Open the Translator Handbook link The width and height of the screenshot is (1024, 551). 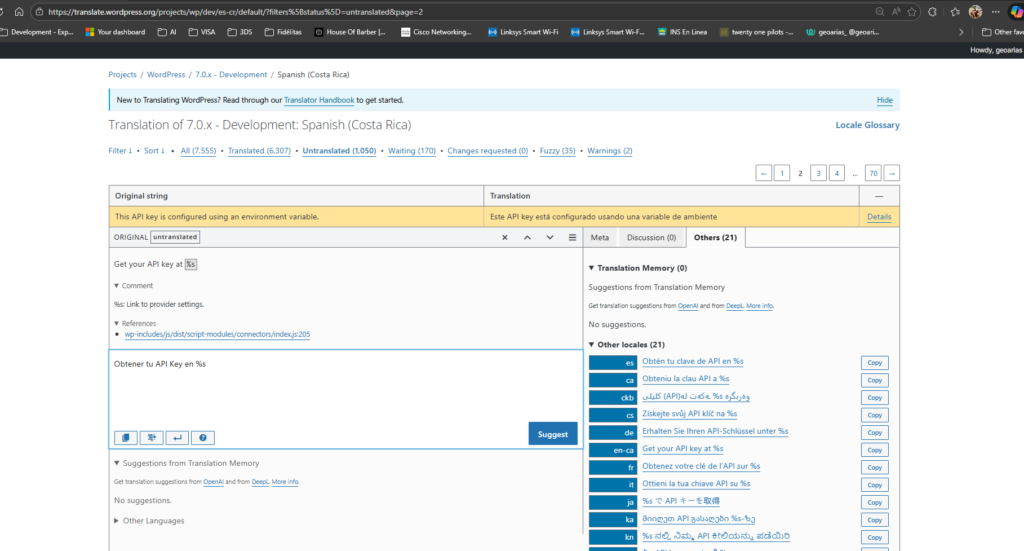point(318,100)
